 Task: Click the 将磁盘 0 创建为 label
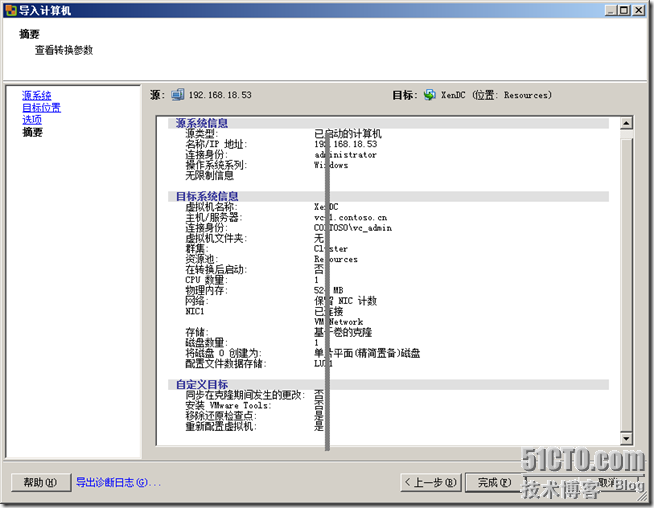pyautogui.click(x=223, y=353)
